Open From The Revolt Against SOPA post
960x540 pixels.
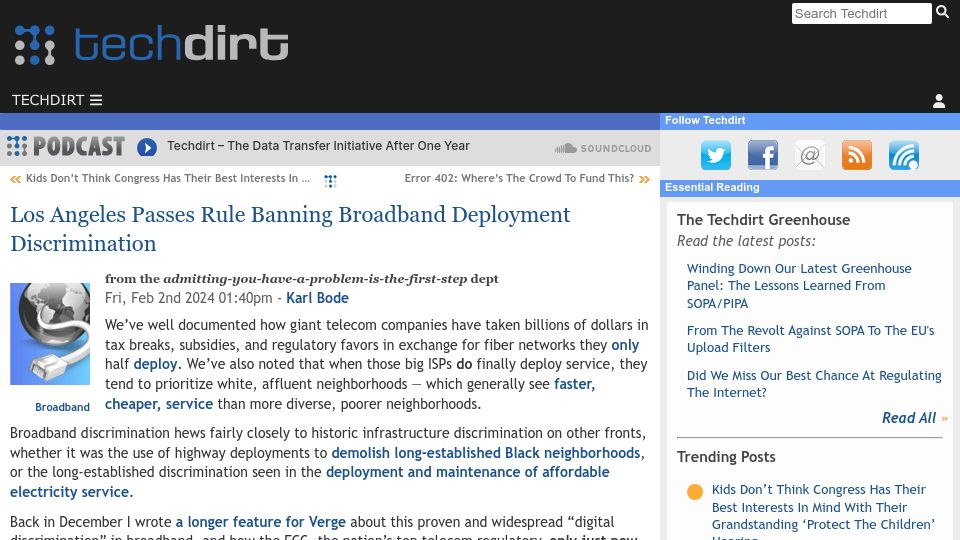coord(811,339)
